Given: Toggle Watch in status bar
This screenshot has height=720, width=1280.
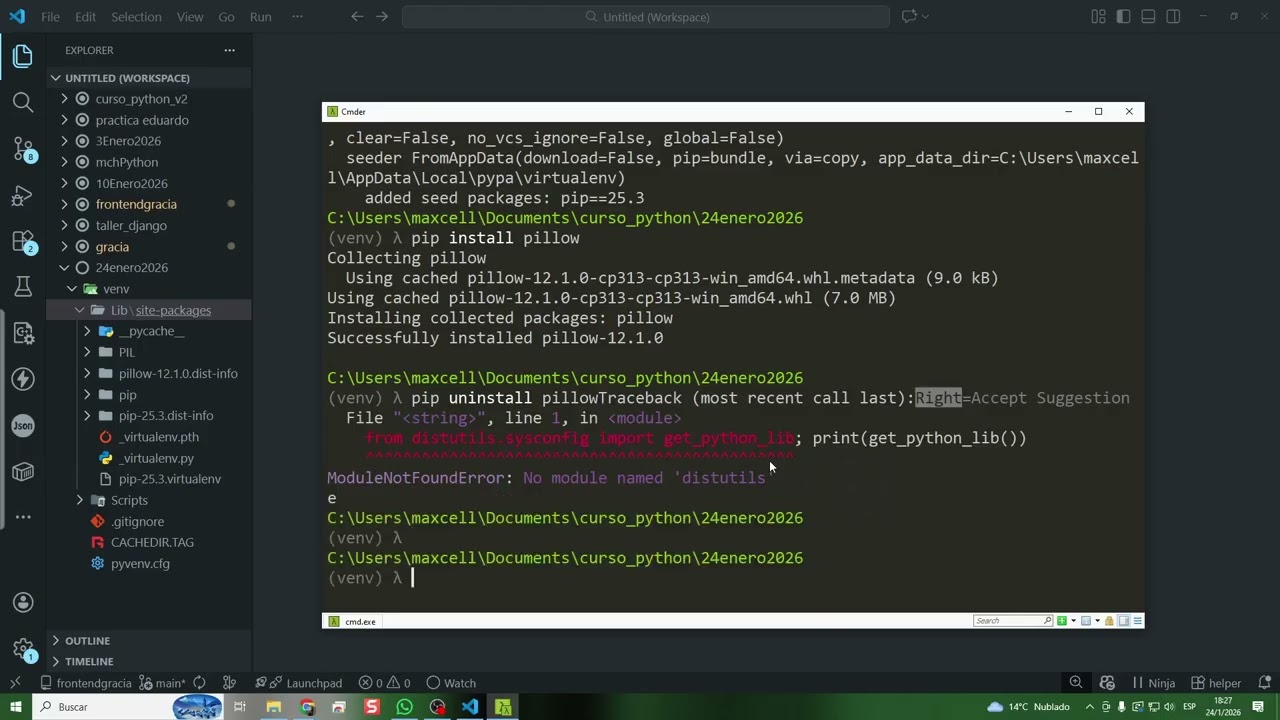Looking at the screenshot, I should (x=451, y=683).
